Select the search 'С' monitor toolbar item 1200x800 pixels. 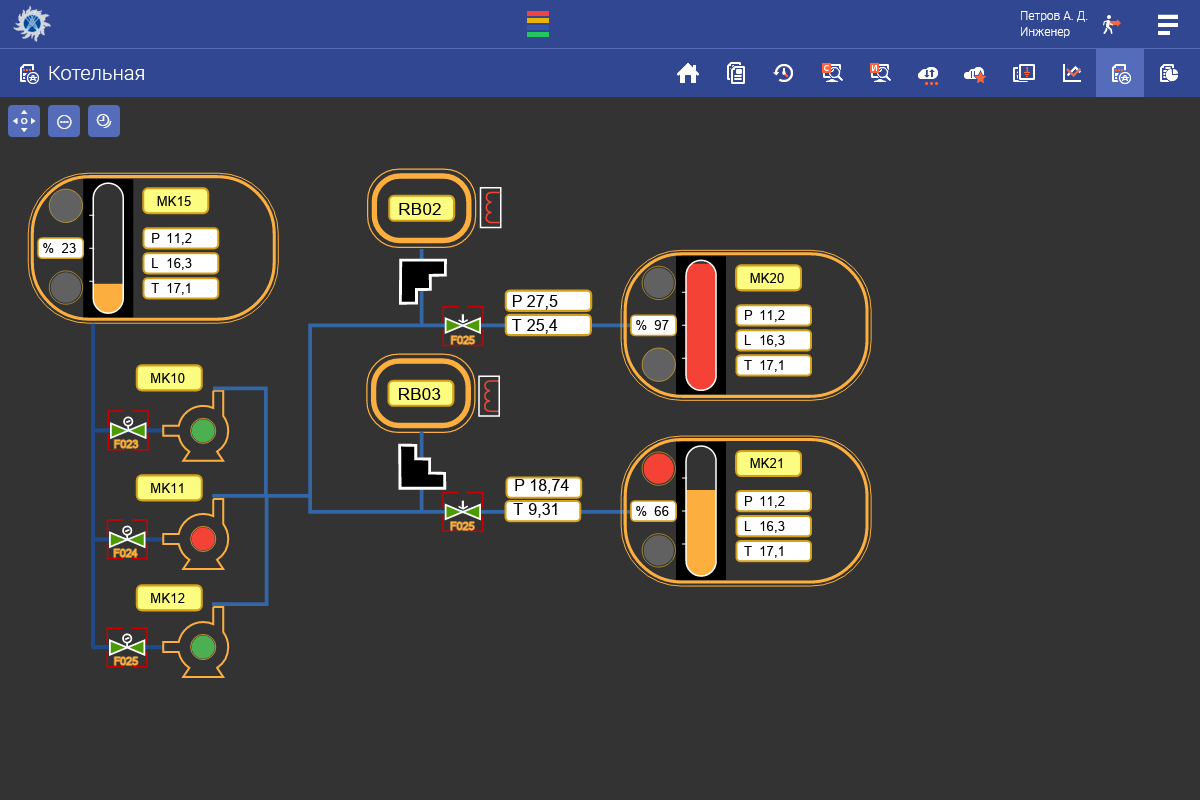832,73
